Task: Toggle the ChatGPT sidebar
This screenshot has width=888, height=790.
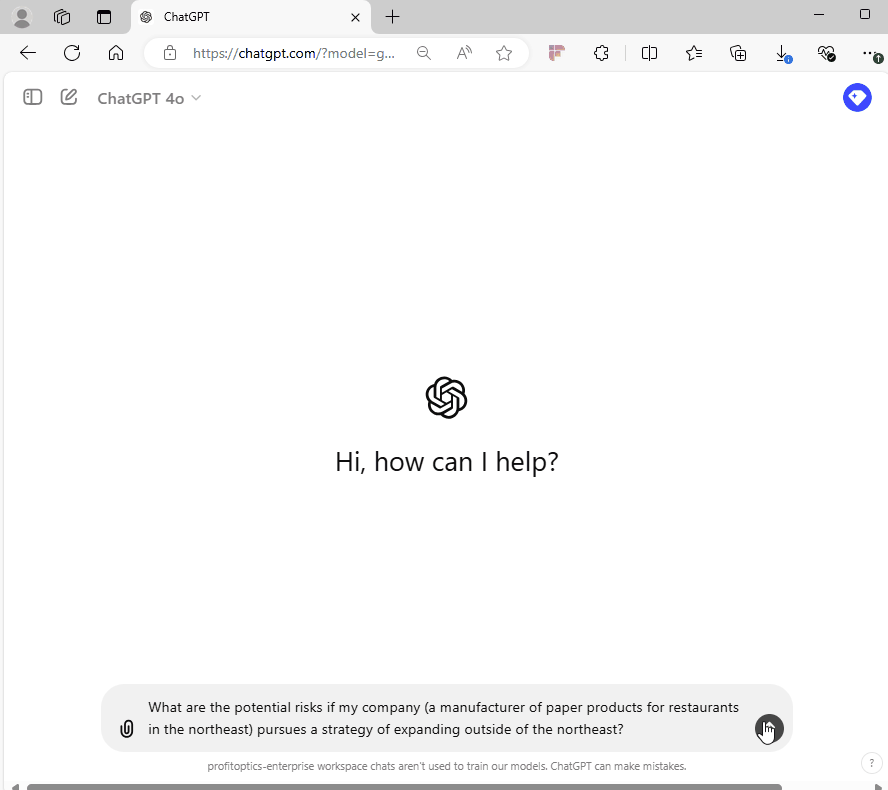Action: [32, 97]
